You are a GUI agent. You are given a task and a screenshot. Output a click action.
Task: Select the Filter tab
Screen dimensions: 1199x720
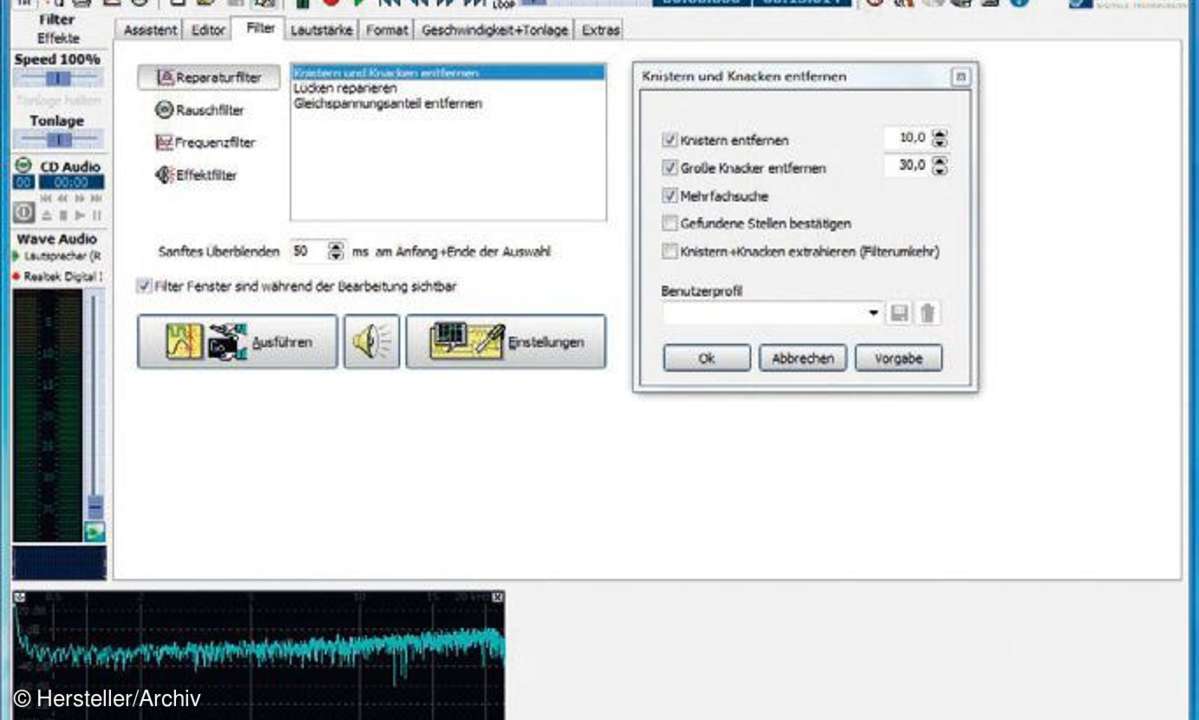(x=260, y=28)
